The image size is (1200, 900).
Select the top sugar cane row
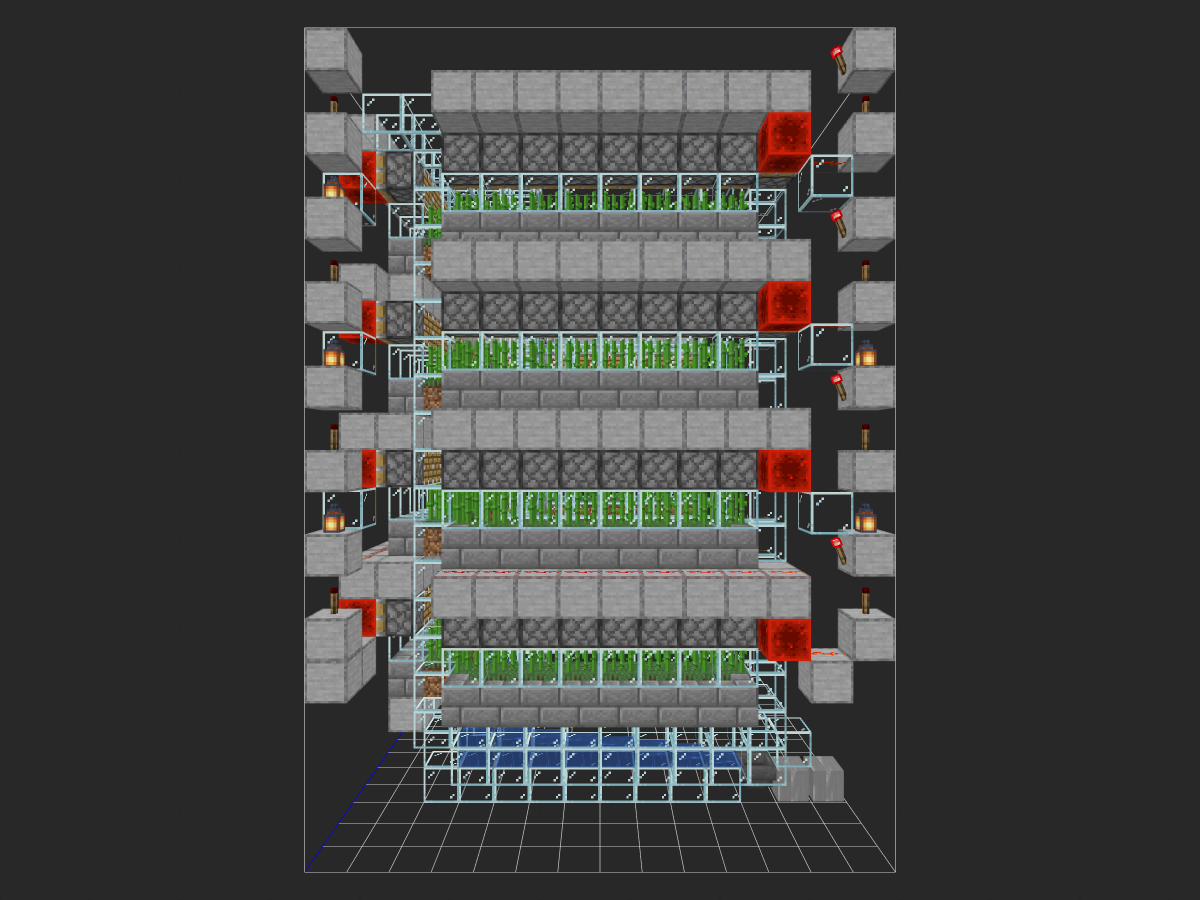pyautogui.click(x=598, y=198)
